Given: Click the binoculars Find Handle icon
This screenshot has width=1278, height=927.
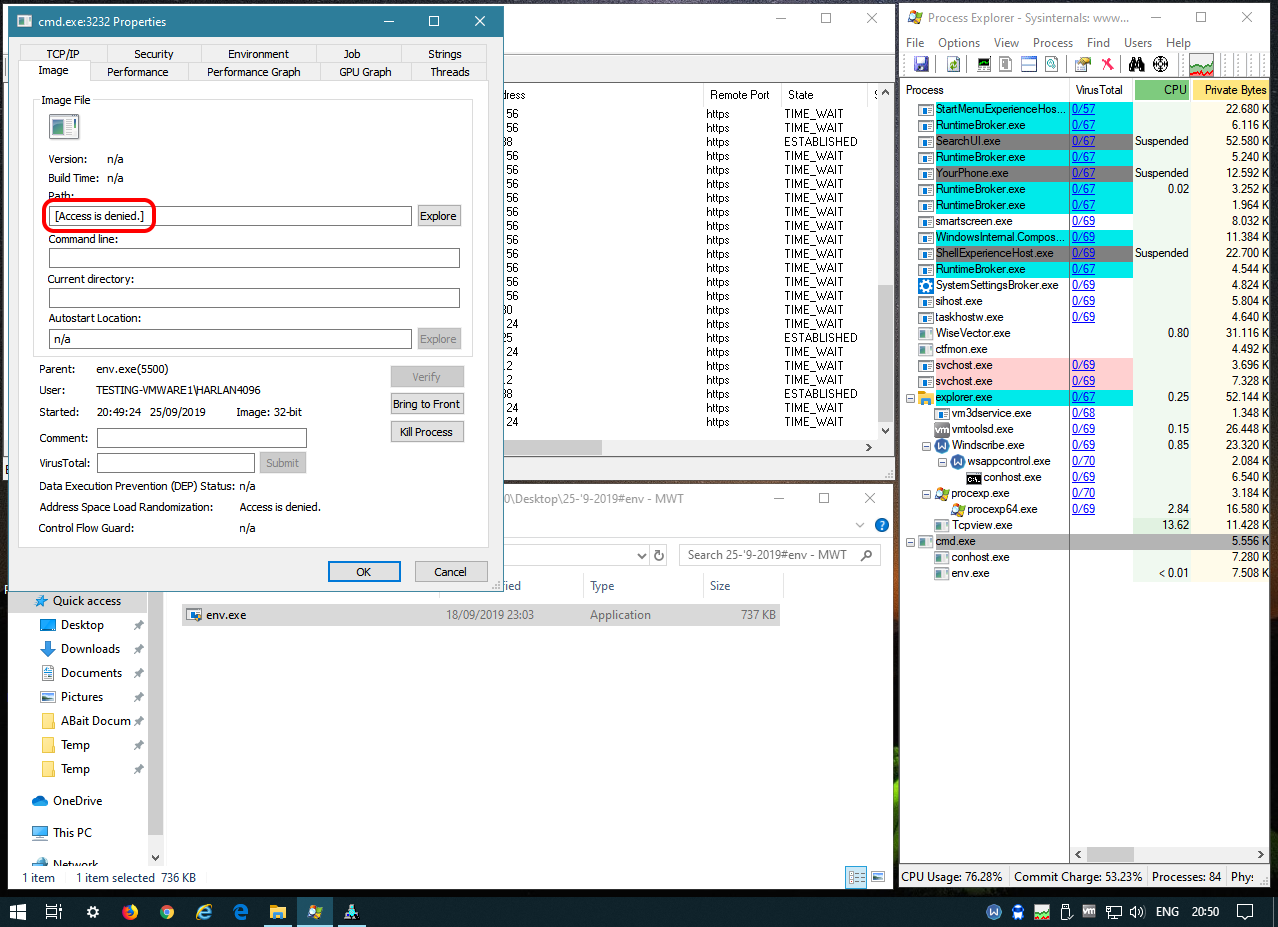Looking at the screenshot, I should pyautogui.click(x=1137, y=65).
